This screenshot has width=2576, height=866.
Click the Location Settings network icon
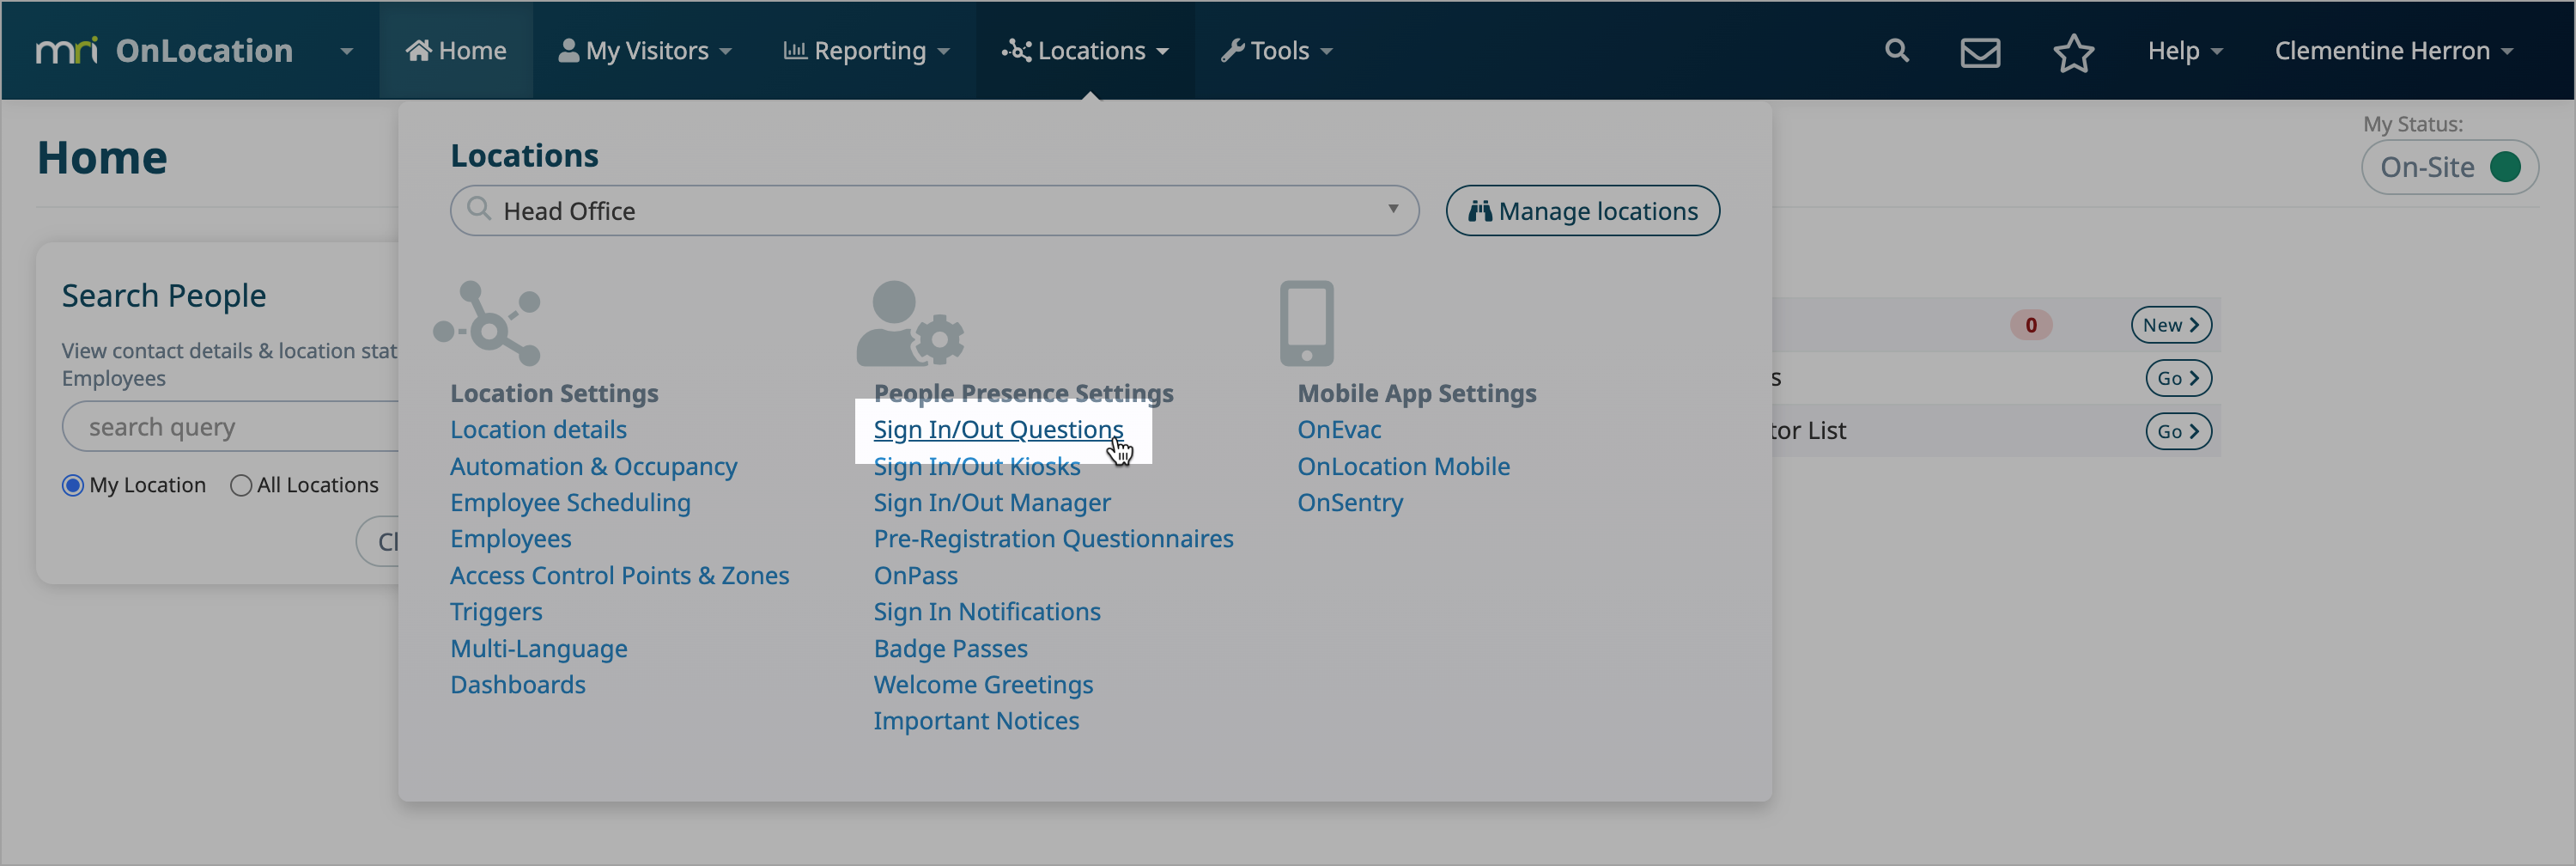click(x=487, y=323)
